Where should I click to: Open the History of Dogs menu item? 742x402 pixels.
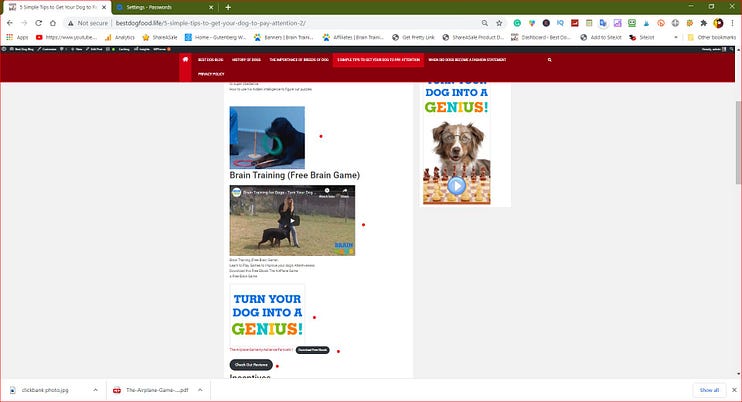(x=246, y=60)
